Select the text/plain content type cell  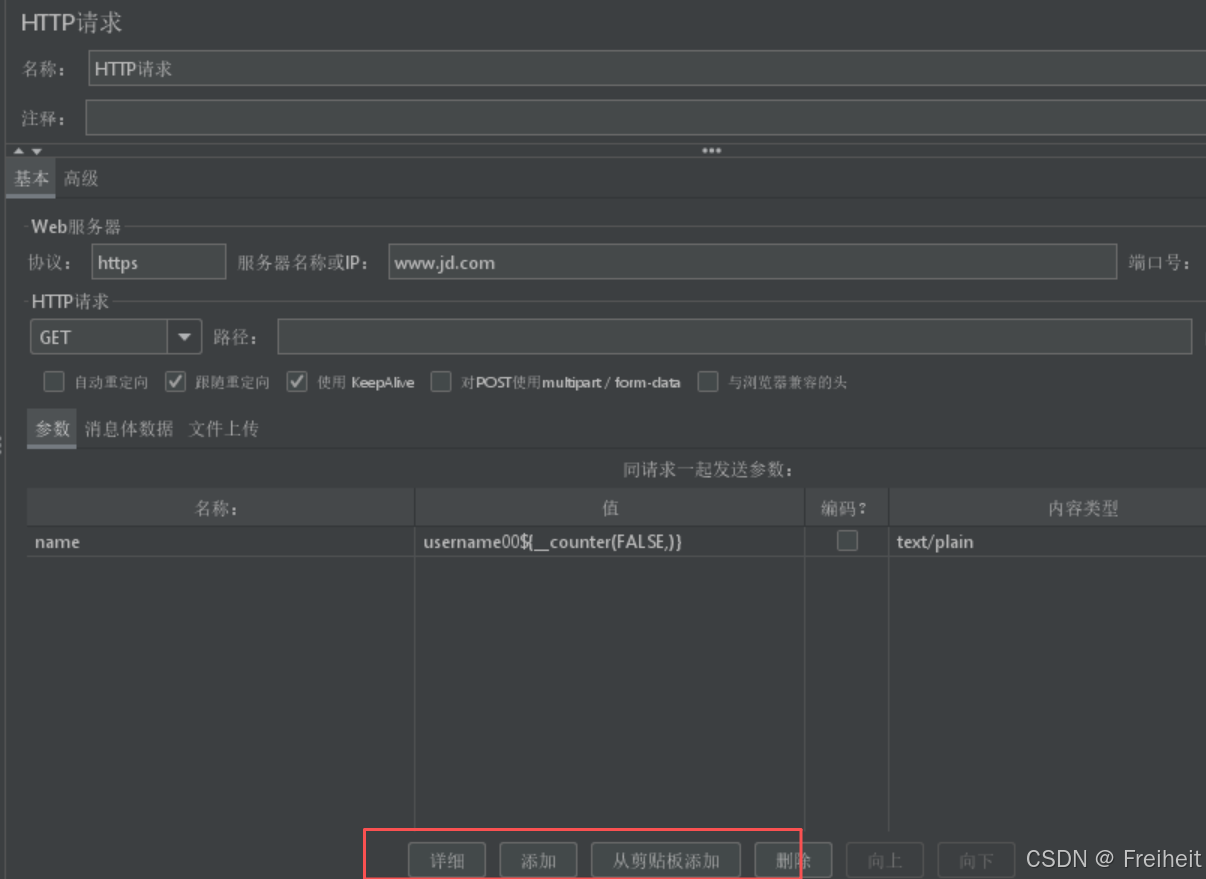point(1048,542)
